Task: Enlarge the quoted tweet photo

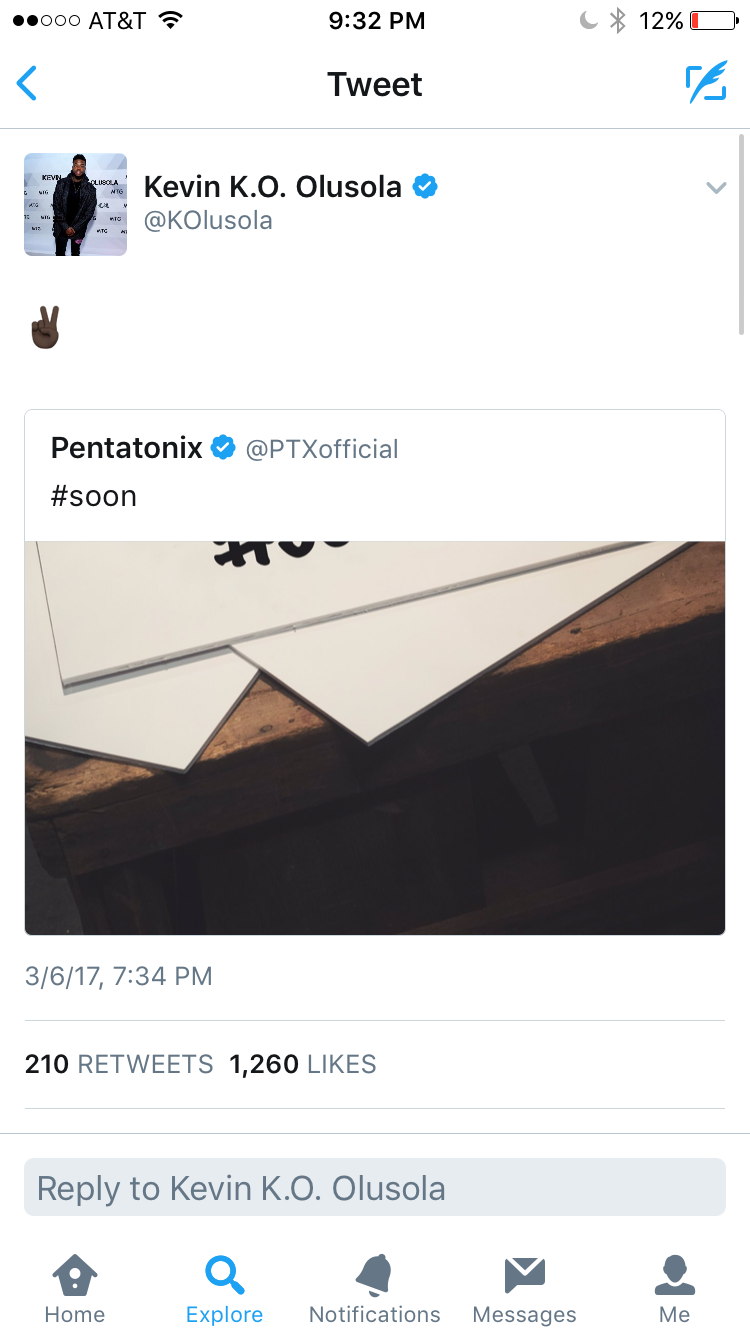Action: tap(375, 738)
